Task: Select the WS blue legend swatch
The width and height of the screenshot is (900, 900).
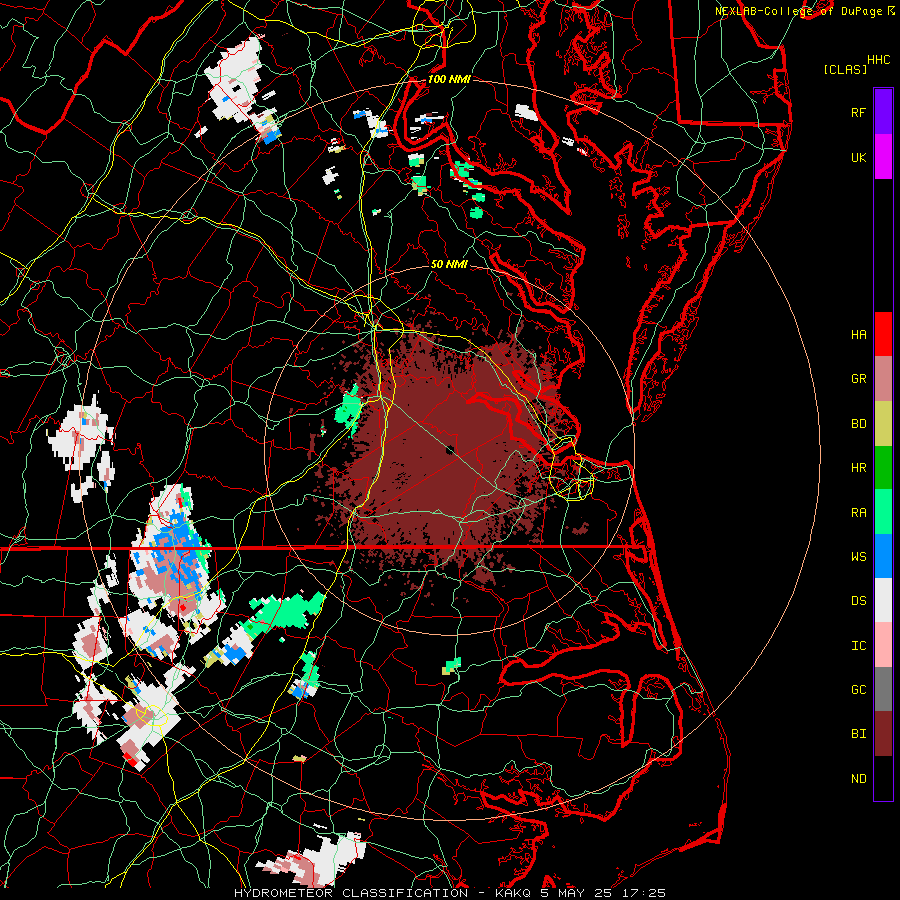Action: (x=883, y=556)
